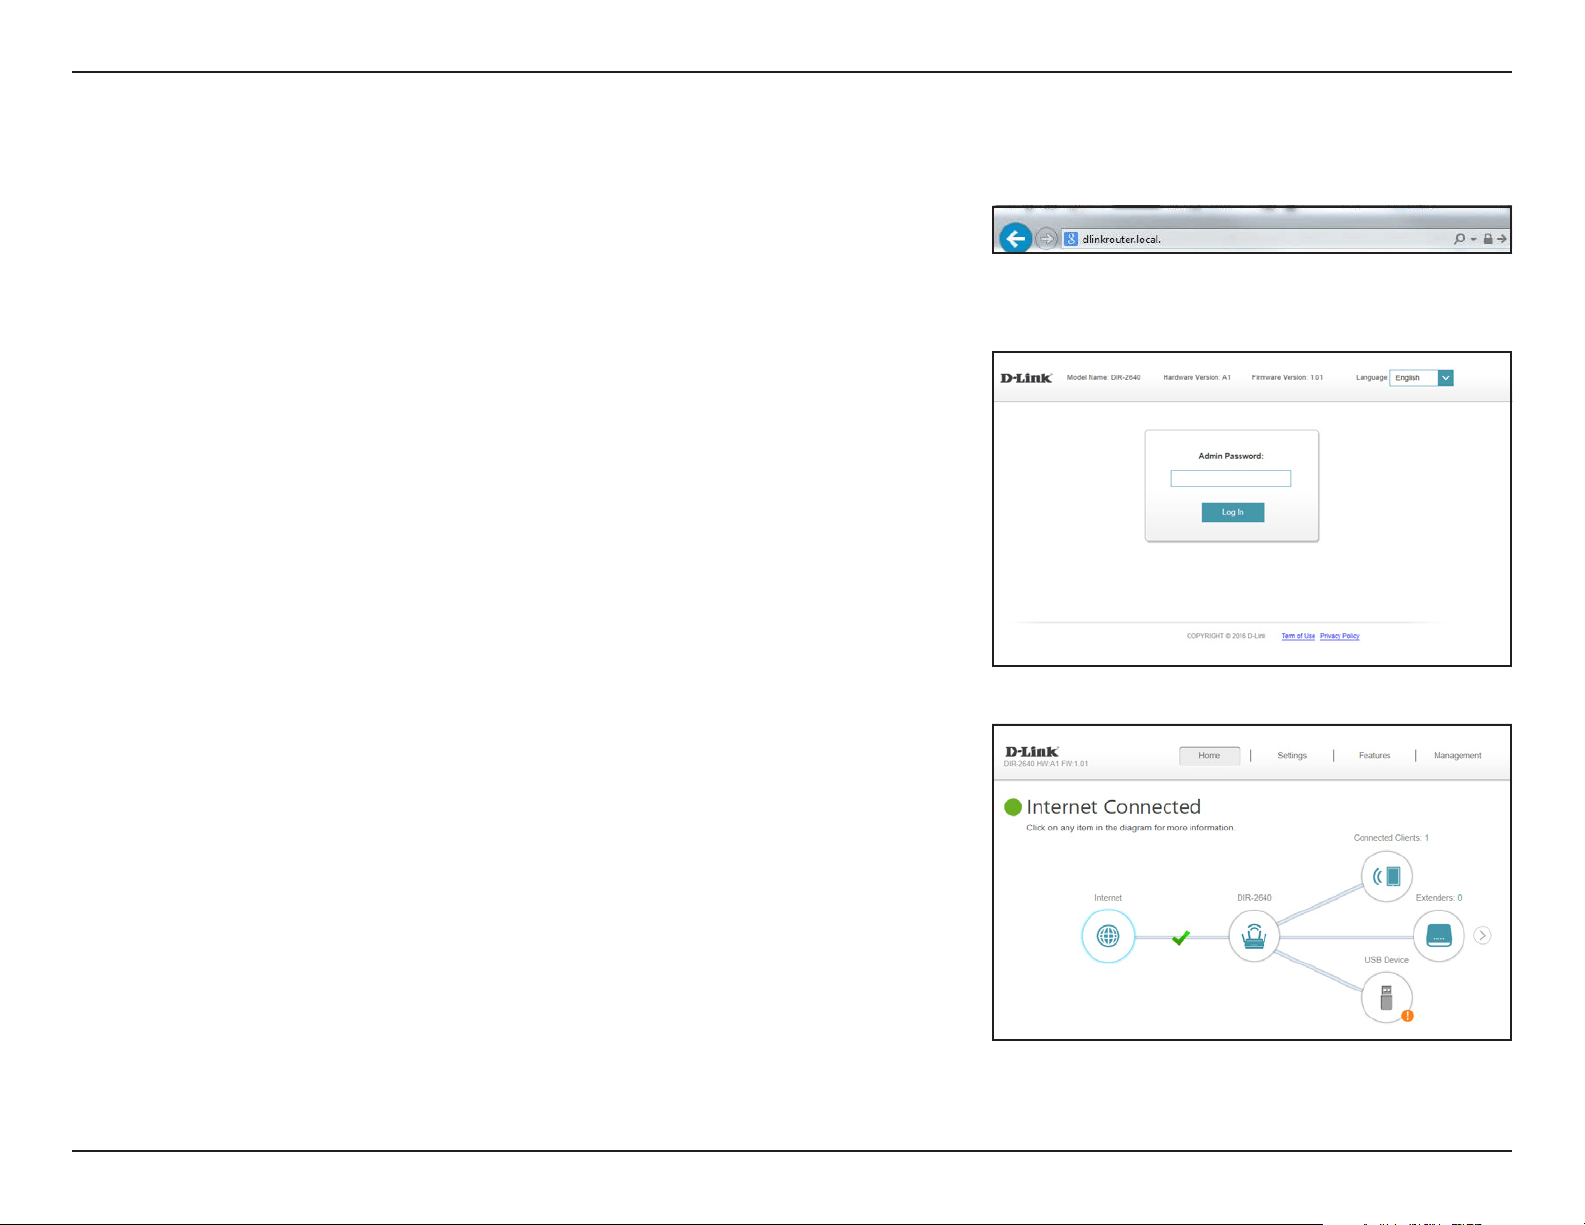This screenshot has width=1585, height=1225.
Task: Select the Home tab
Action: coord(1210,756)
